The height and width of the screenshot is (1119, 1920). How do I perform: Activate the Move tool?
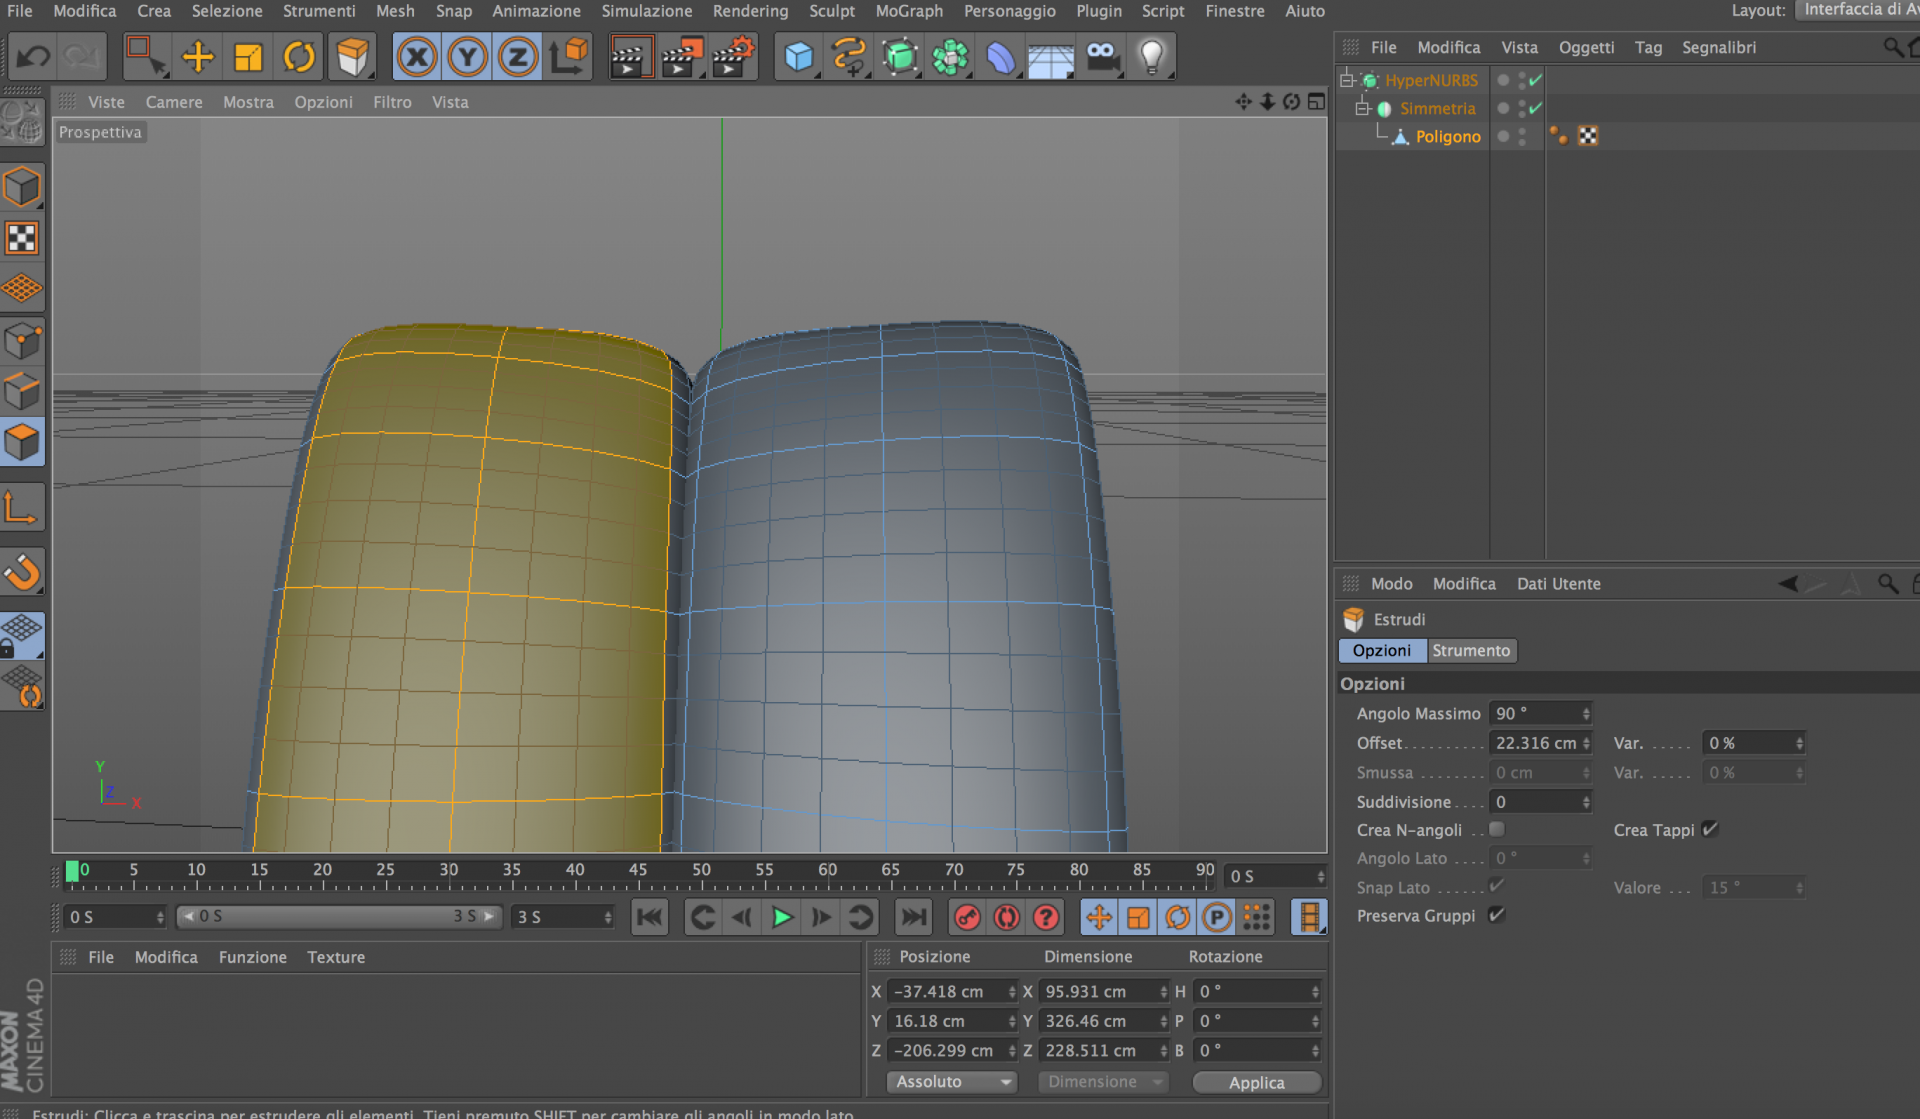point(198,57)
